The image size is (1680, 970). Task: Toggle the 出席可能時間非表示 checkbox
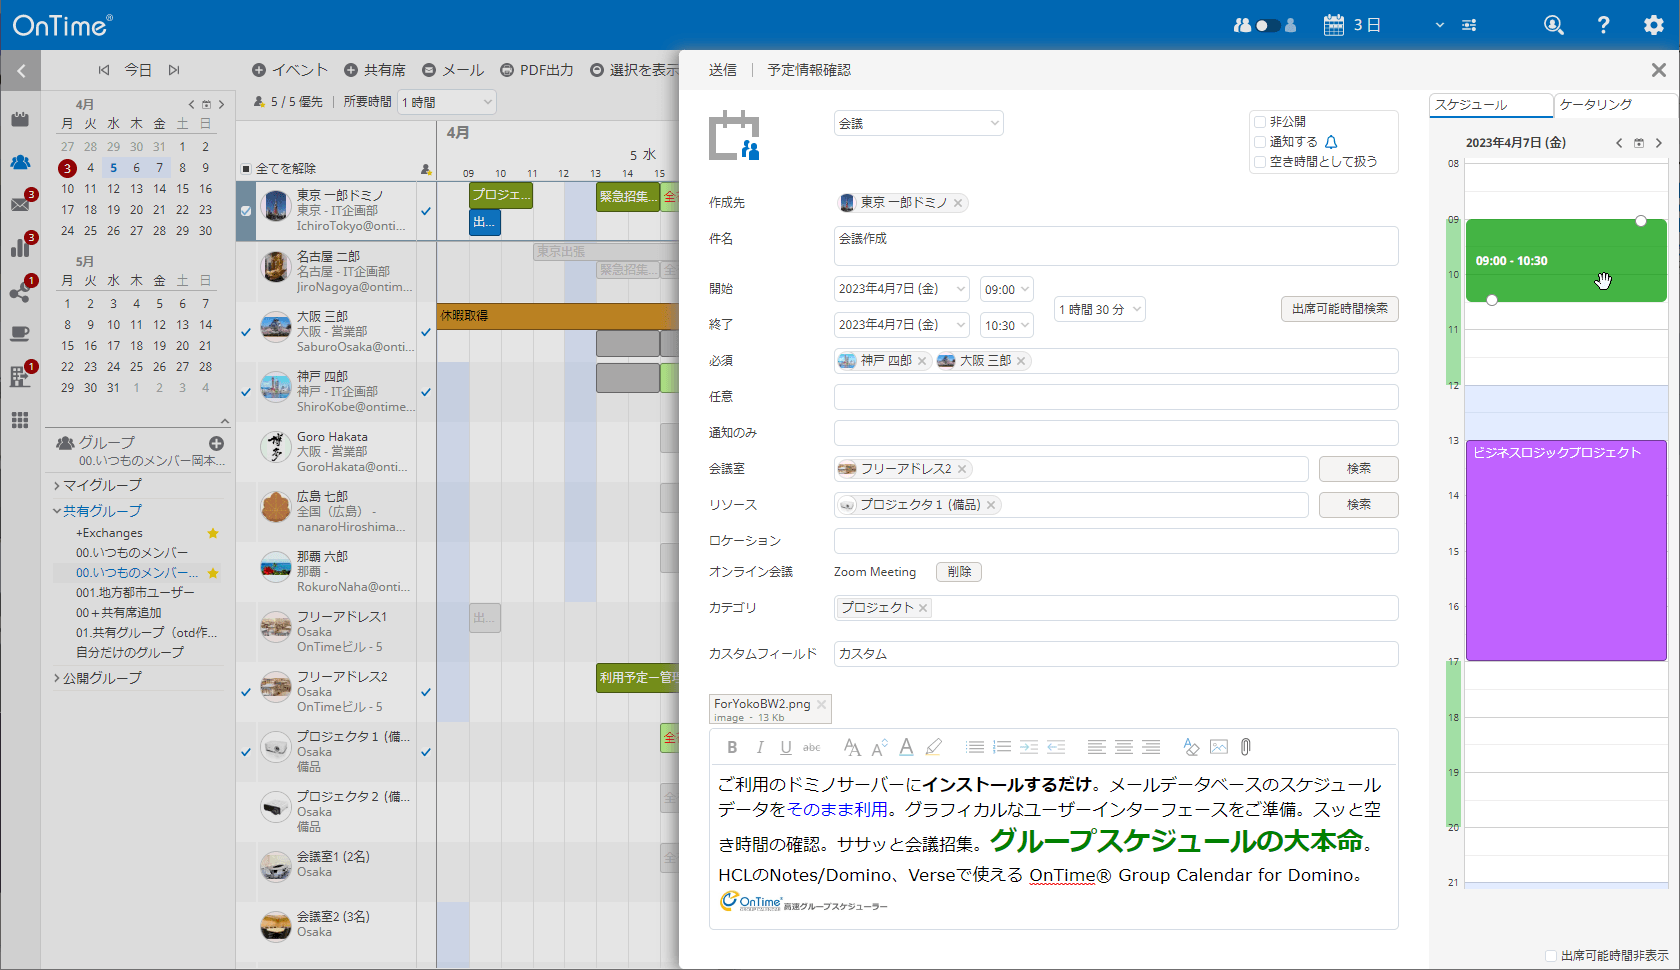click(1551, 956)
